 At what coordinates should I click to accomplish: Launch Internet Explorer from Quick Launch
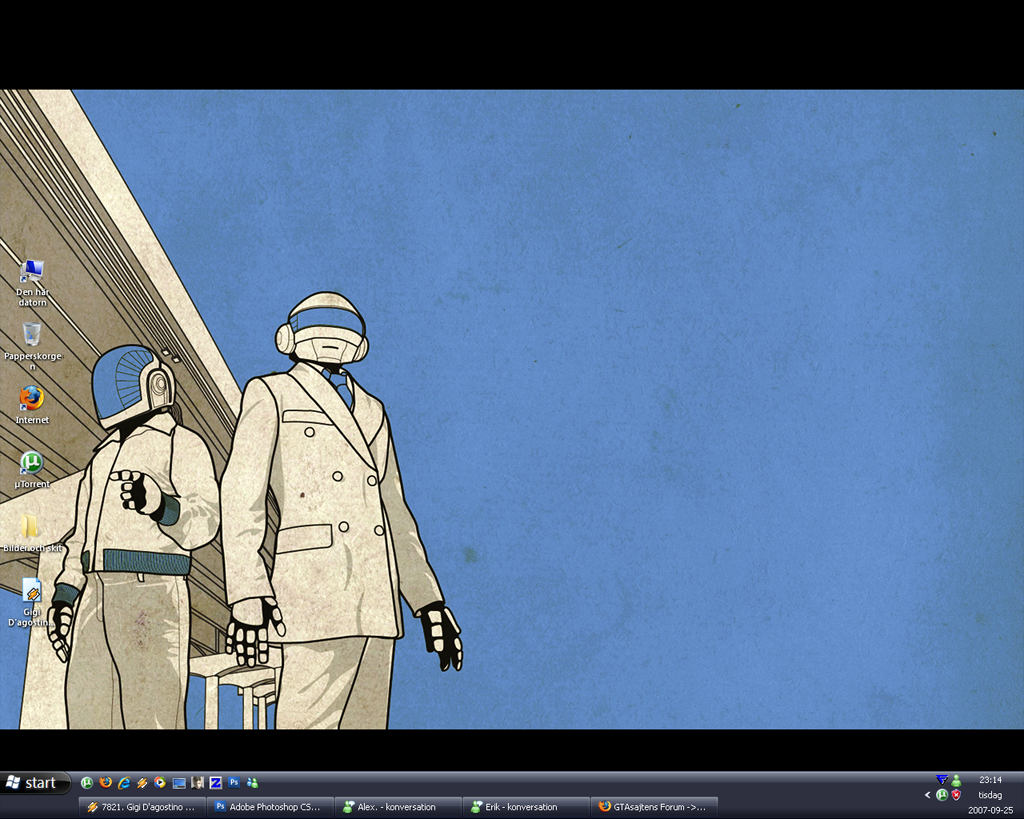coord(124,783)
